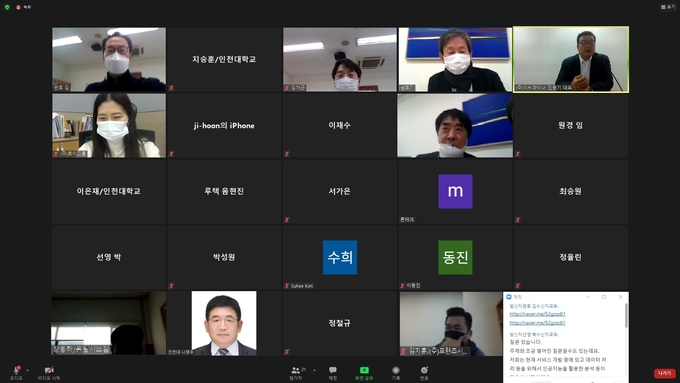The height and width of the screenshot is (383, 680).
Task: Open first naver.me link in chat
Action: coord(537,314)
